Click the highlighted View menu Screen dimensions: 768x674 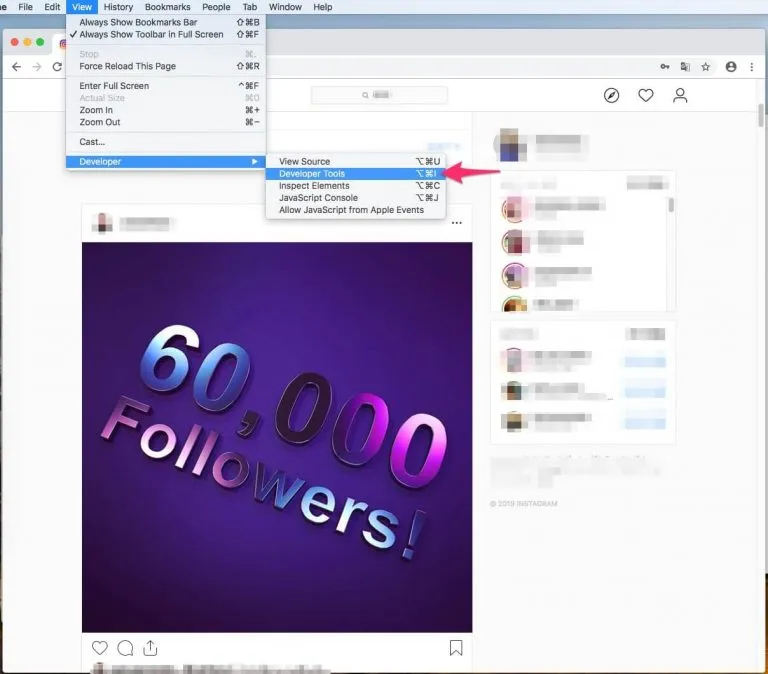pos(82,7)
